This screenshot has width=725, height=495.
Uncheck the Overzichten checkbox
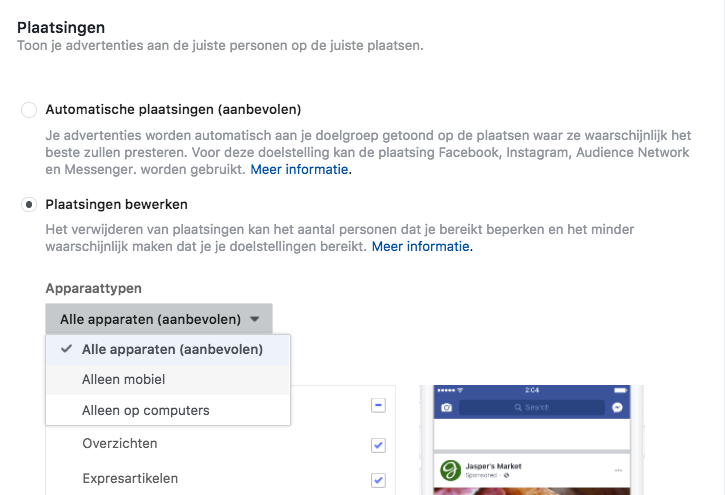tap(378, 445)
